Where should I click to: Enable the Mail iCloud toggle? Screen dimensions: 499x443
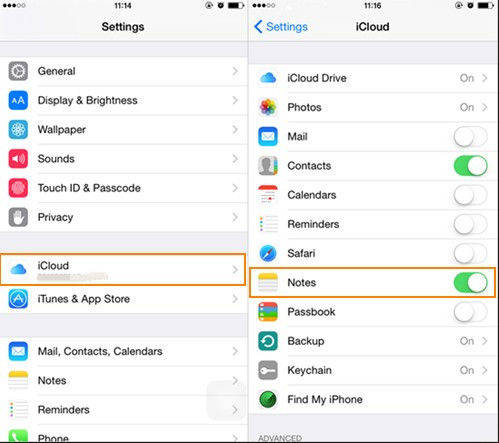point(470,136)
